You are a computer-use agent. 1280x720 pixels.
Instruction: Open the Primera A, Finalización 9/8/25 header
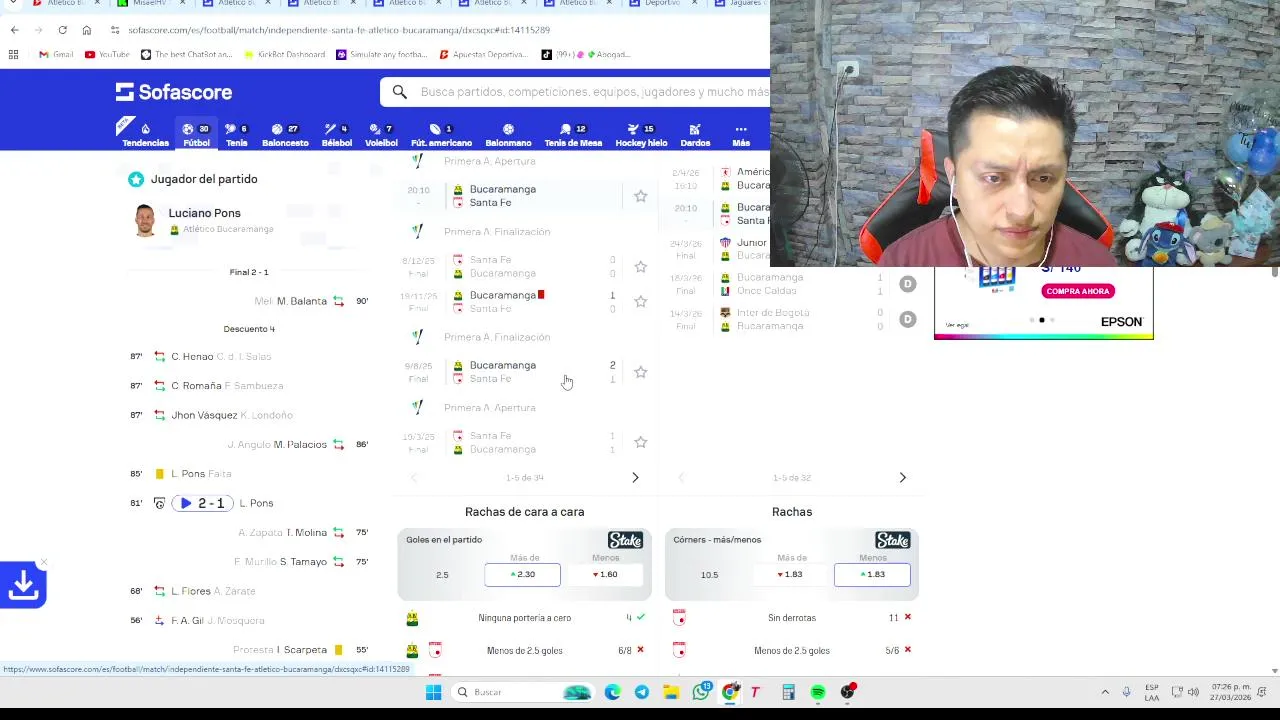[496, 337]
